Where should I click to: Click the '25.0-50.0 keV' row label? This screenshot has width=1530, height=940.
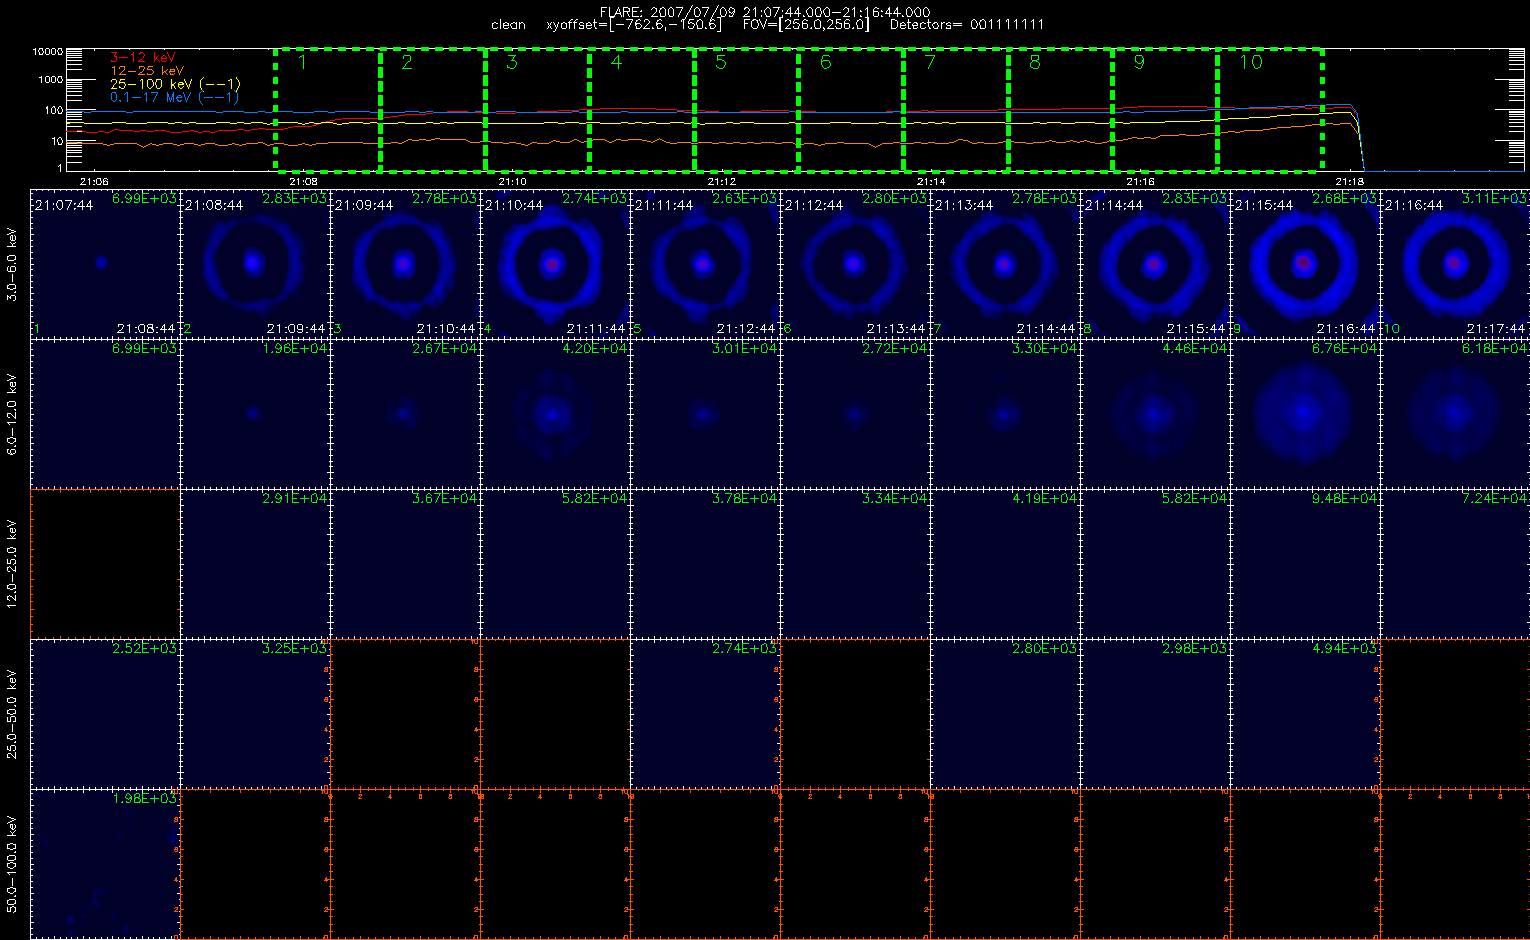pos(12,714)
